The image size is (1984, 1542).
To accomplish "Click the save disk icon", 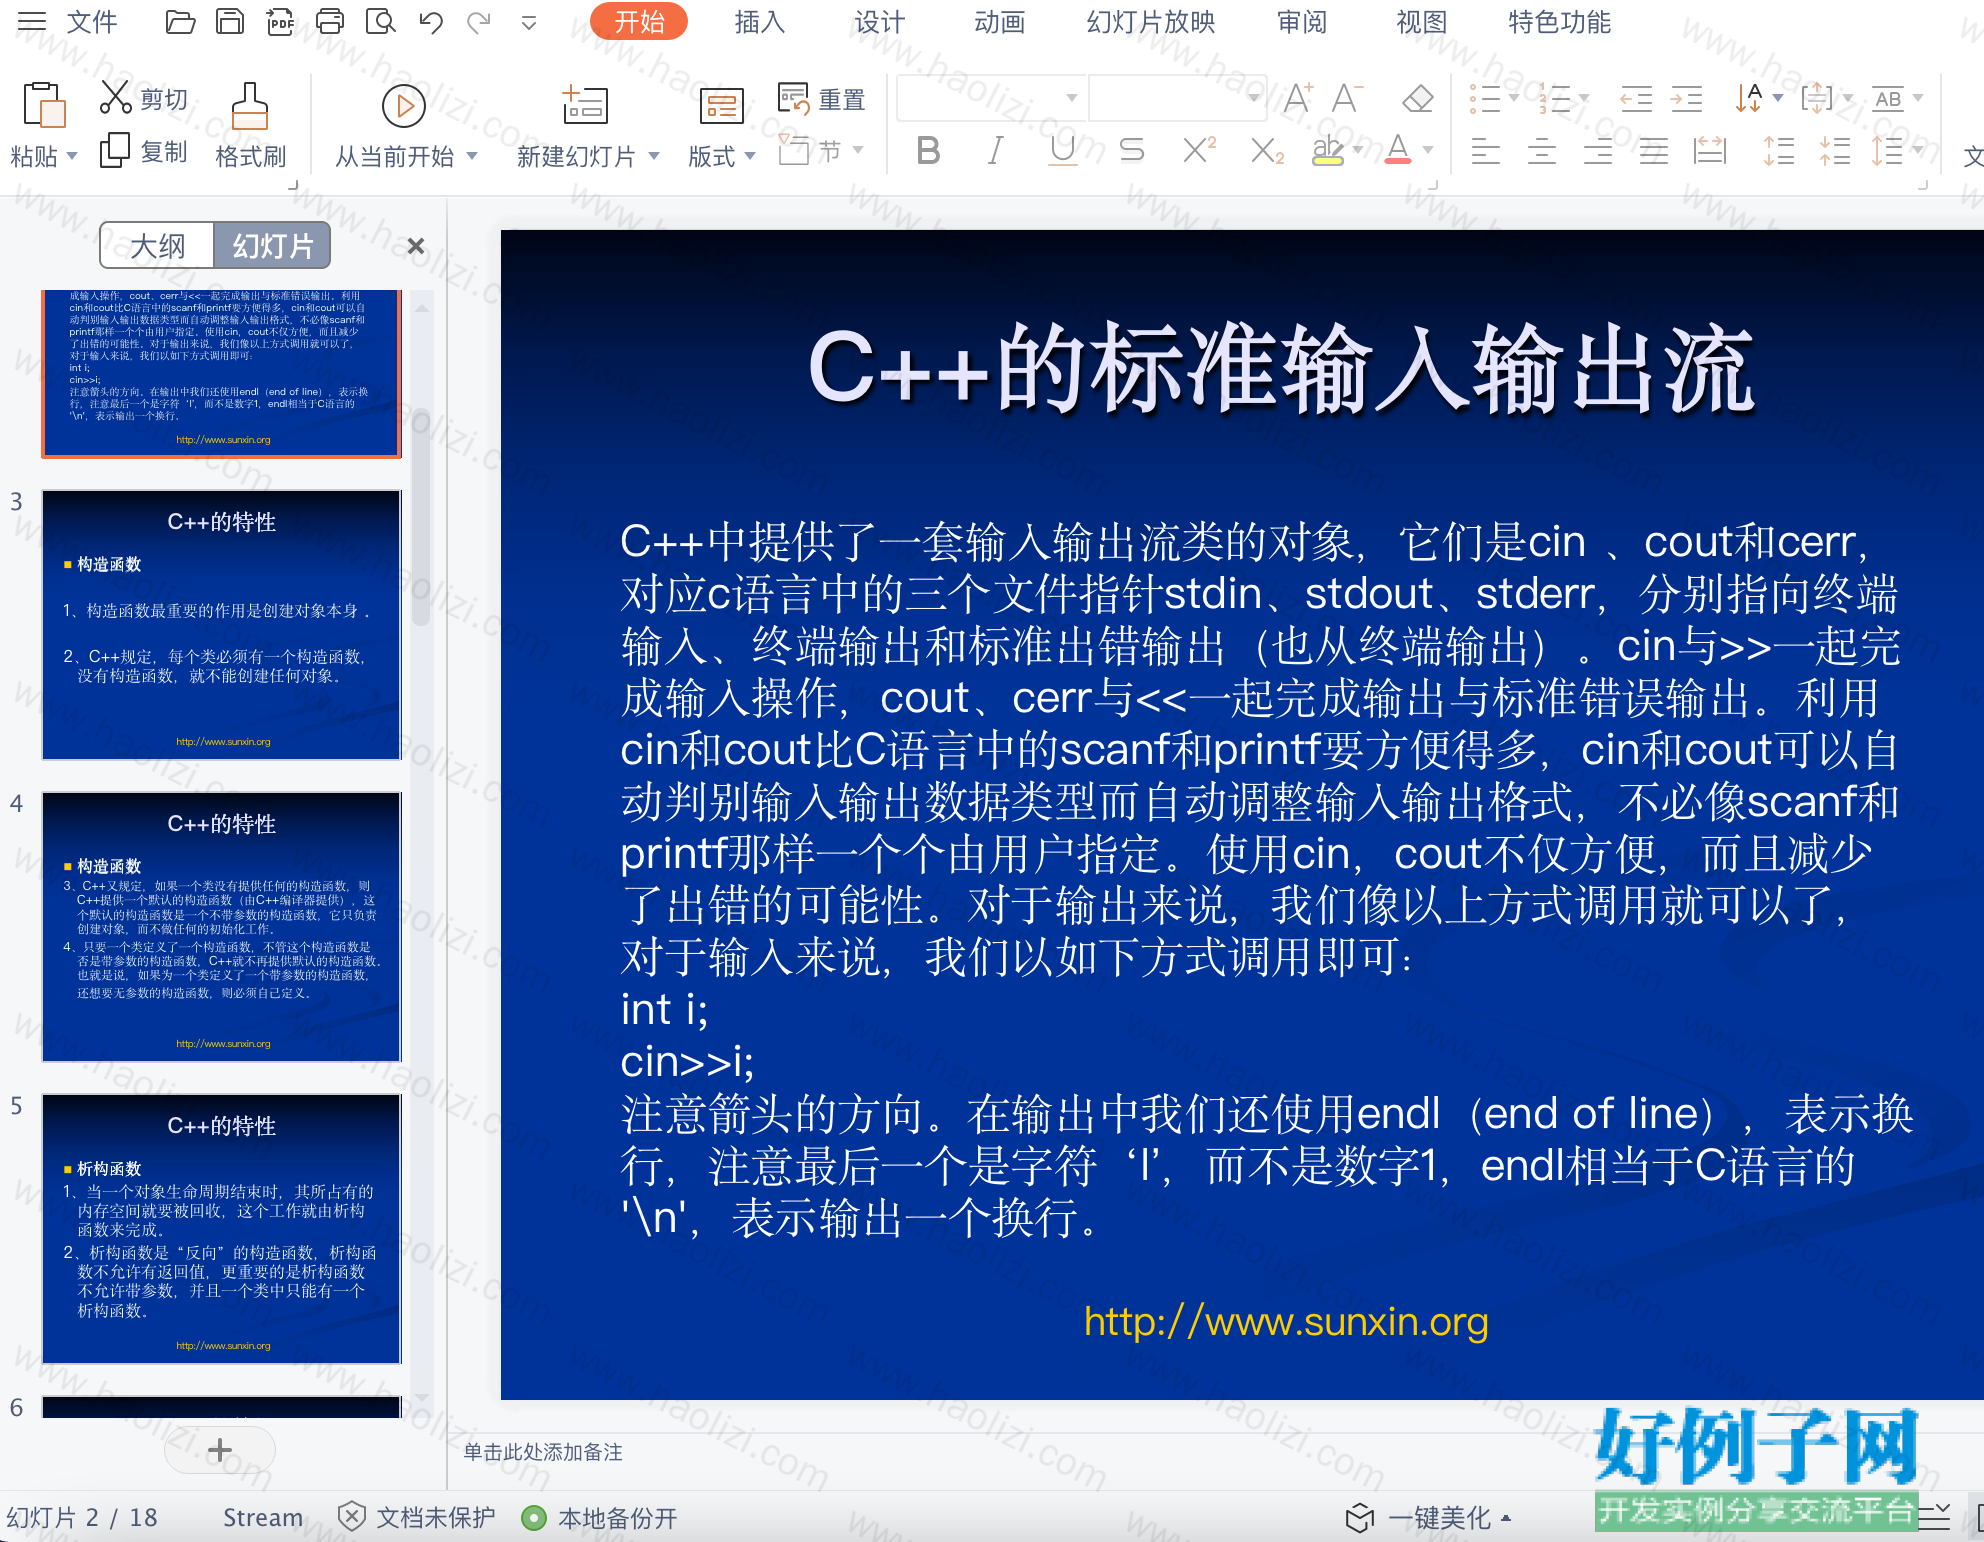I will [231, 21].
